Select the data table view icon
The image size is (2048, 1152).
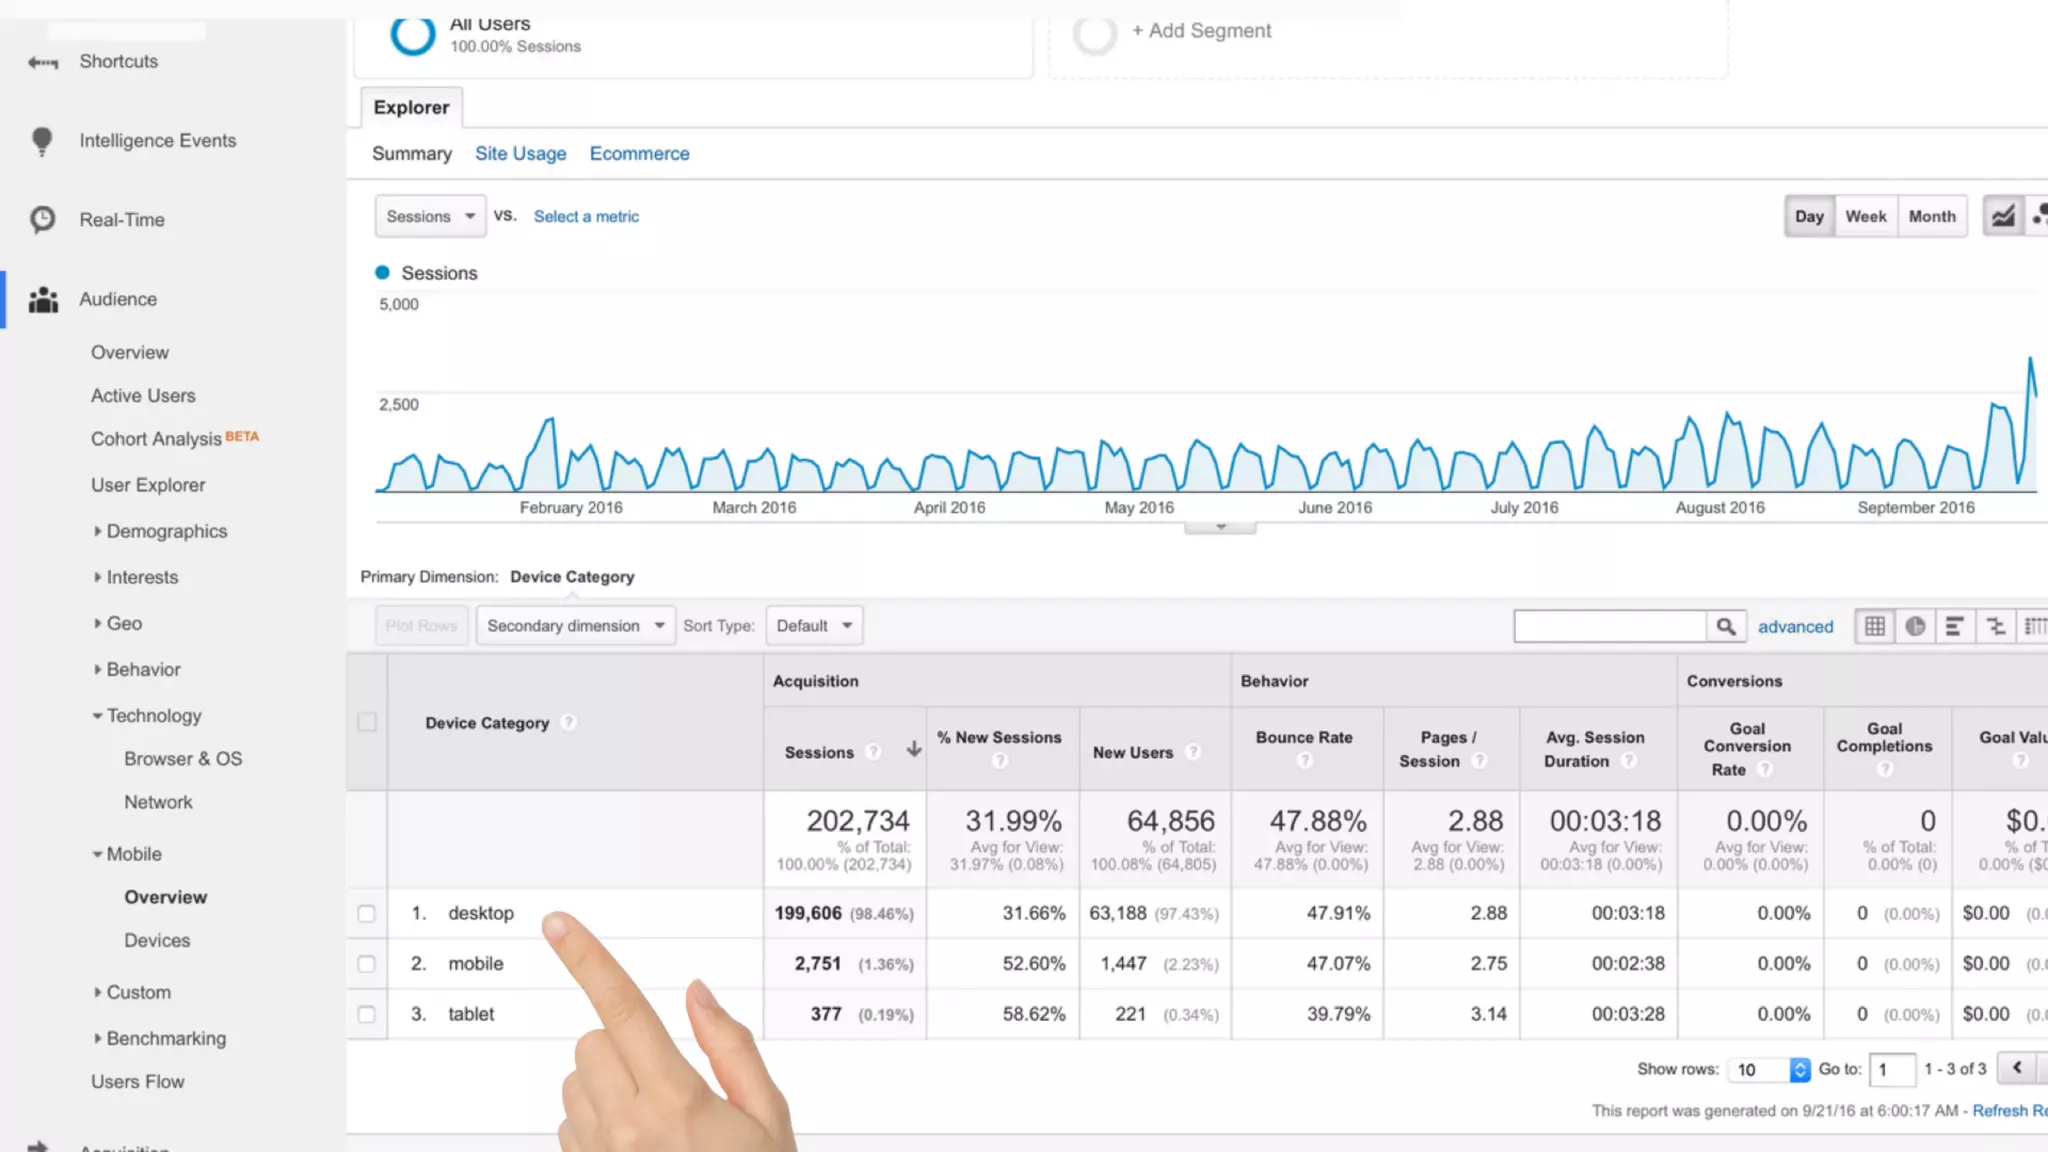coord(1875,626)
